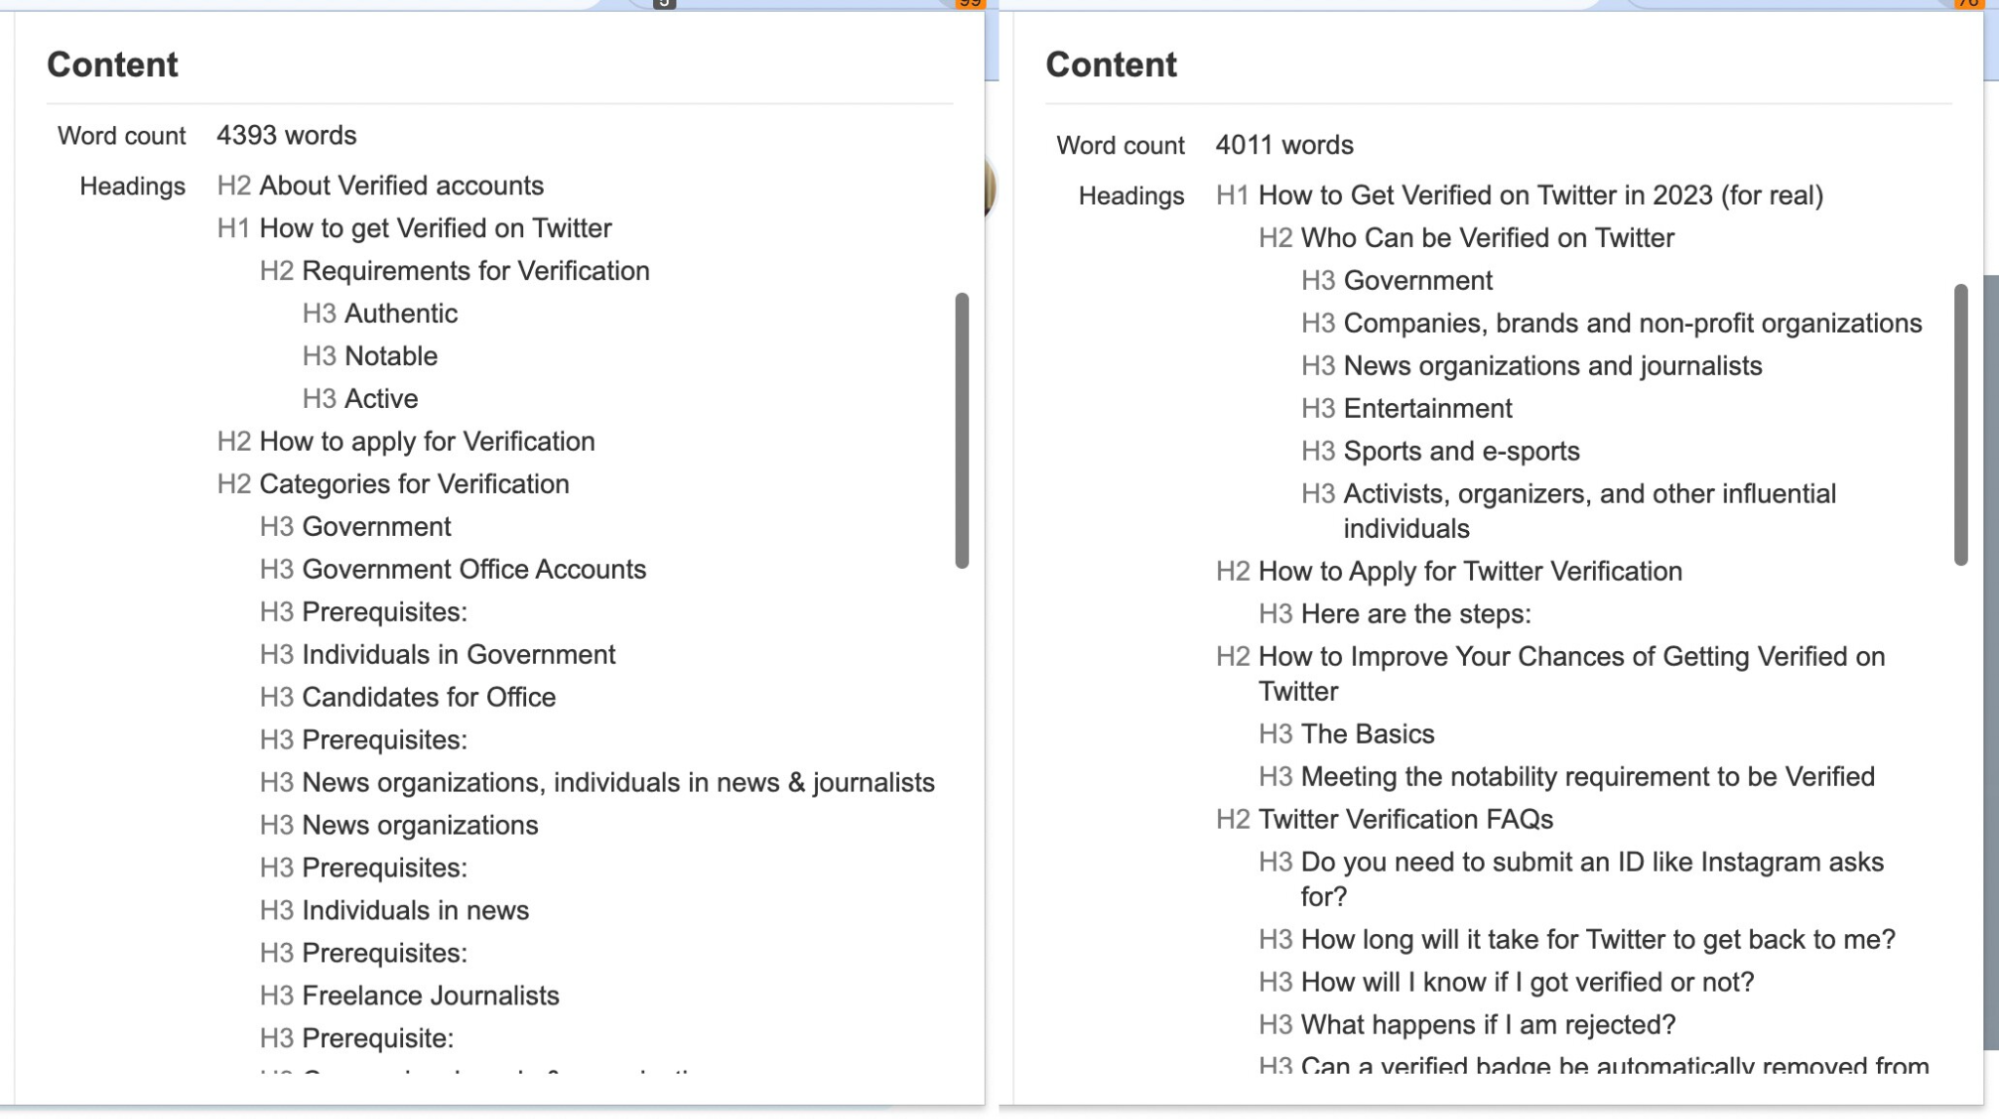The width and height of the screenshot is (1999, 1119).
Task: Click 'Freelance Journalists' heading
Action: 430,996
